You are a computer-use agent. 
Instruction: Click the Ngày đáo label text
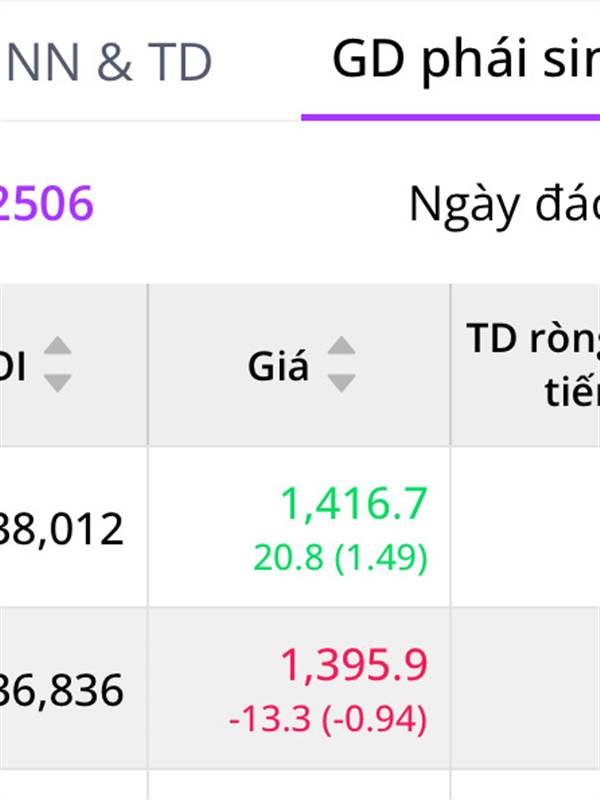coord(504,206)
